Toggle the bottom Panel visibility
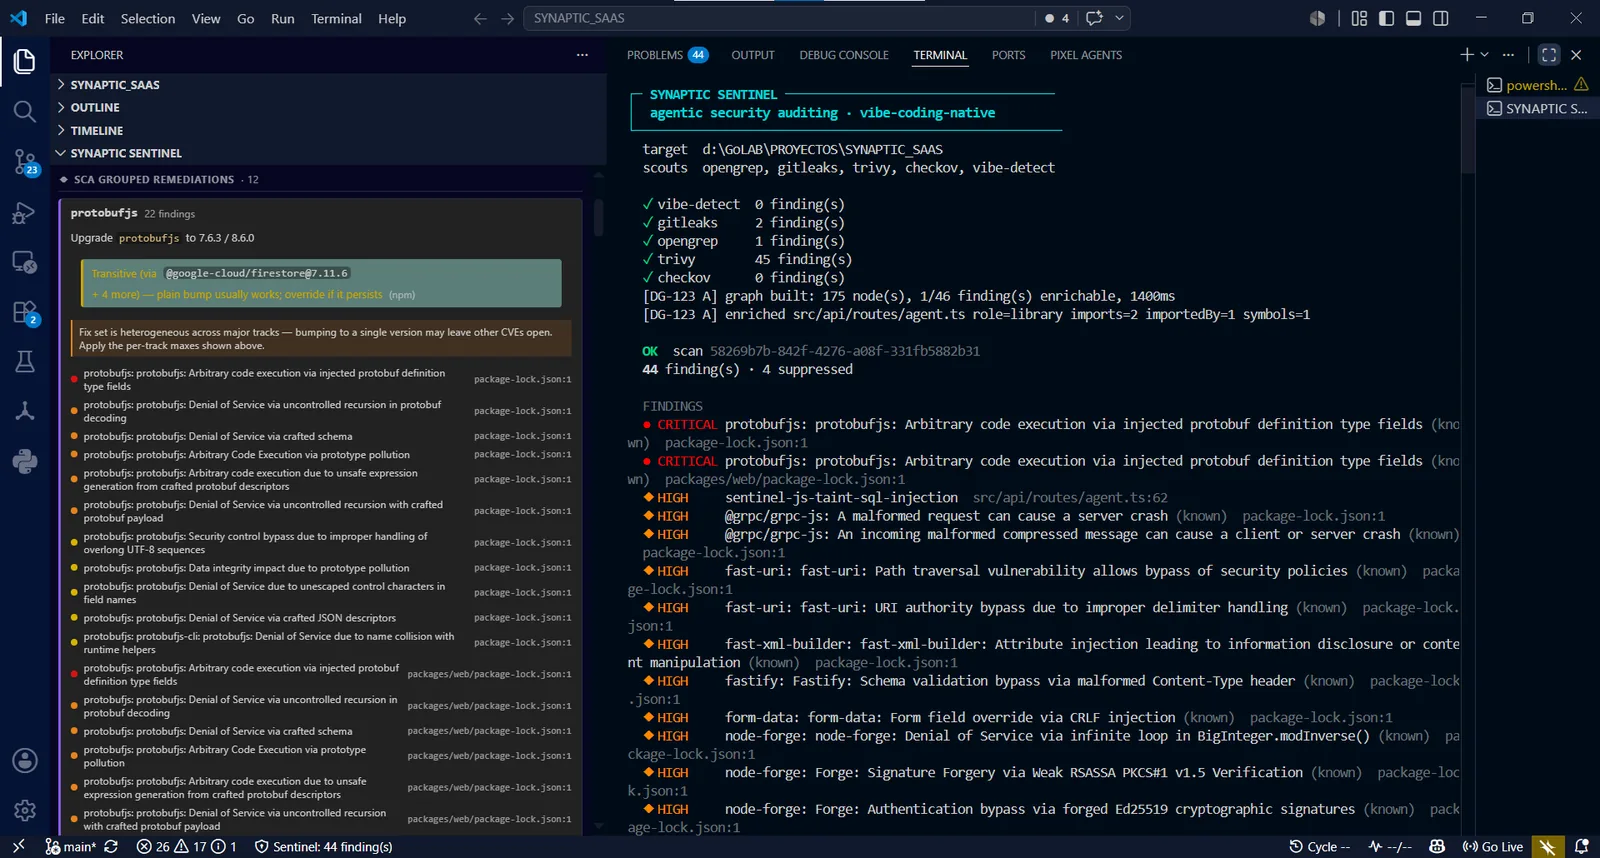Viewport: 1600px width, 858px height. [x=1413, y=18]
